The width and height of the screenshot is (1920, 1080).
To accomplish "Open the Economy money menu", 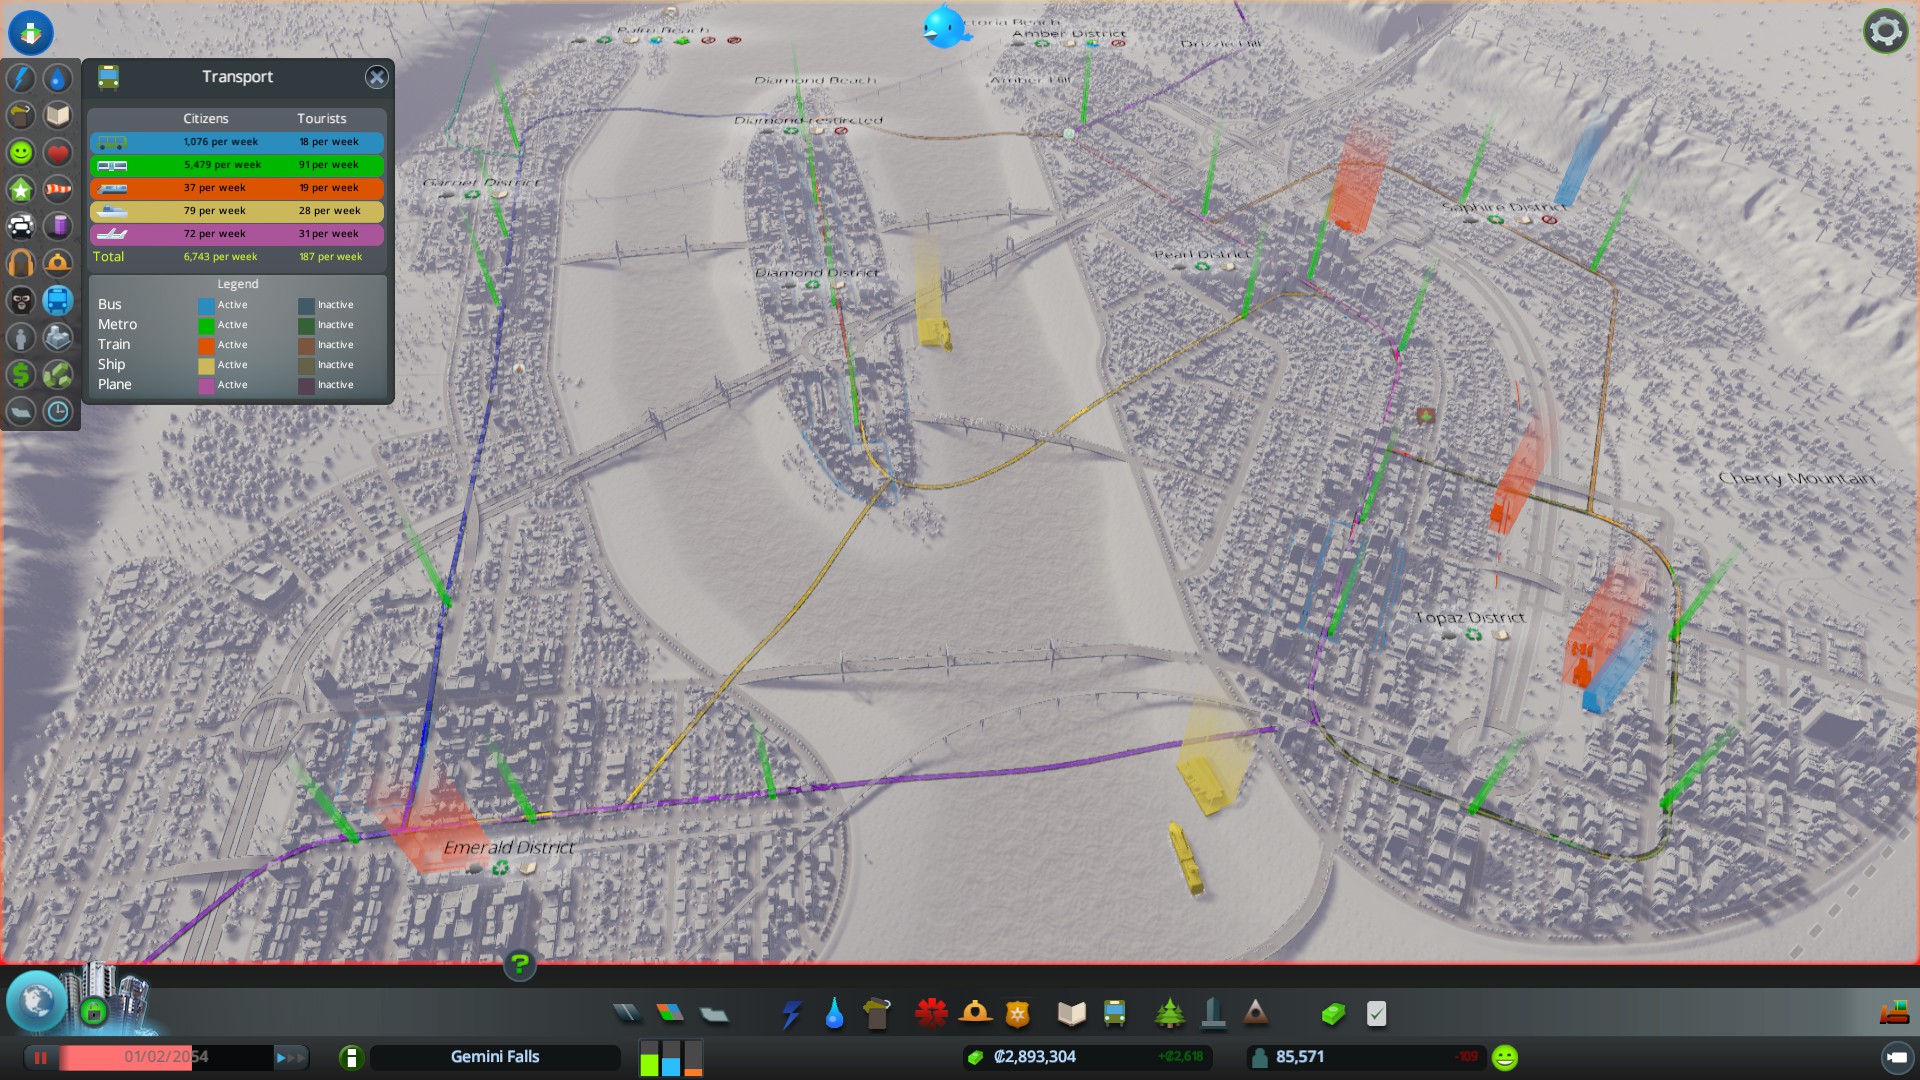I will pos(1332,1014).
